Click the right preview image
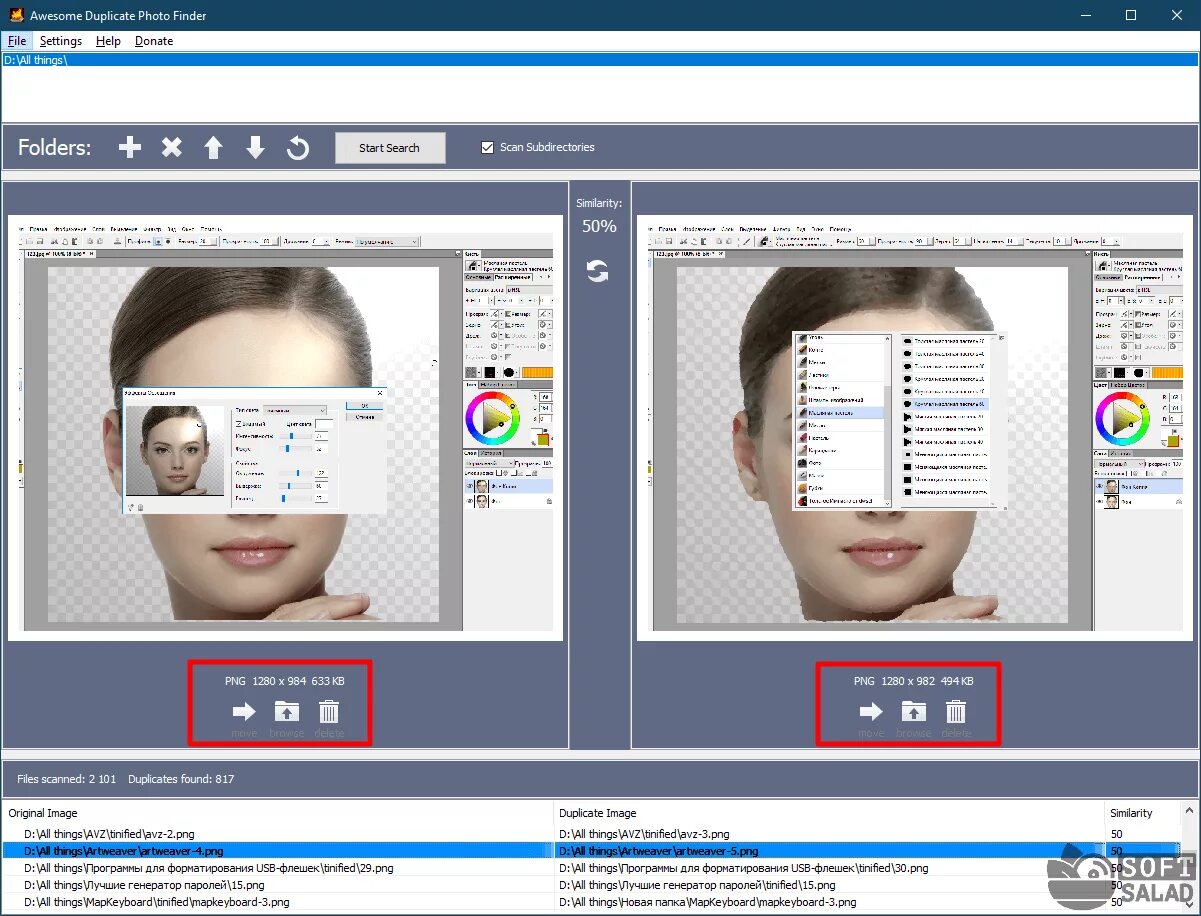 [x=913, y=428]
